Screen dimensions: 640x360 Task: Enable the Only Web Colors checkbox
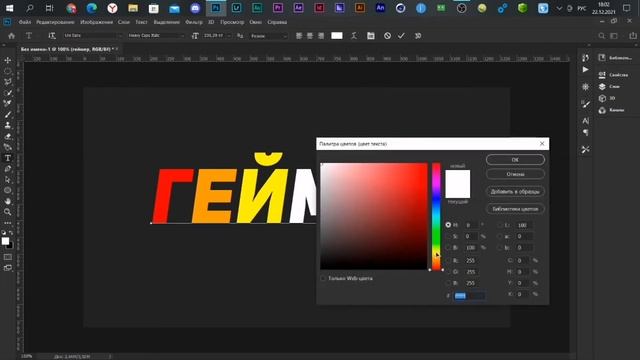(323, 278)
